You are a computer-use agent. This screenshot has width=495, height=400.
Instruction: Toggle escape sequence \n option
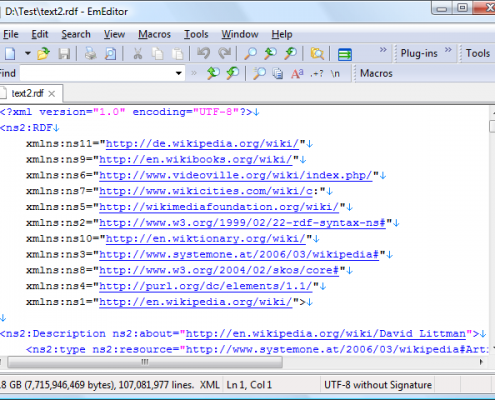point(335,73)
